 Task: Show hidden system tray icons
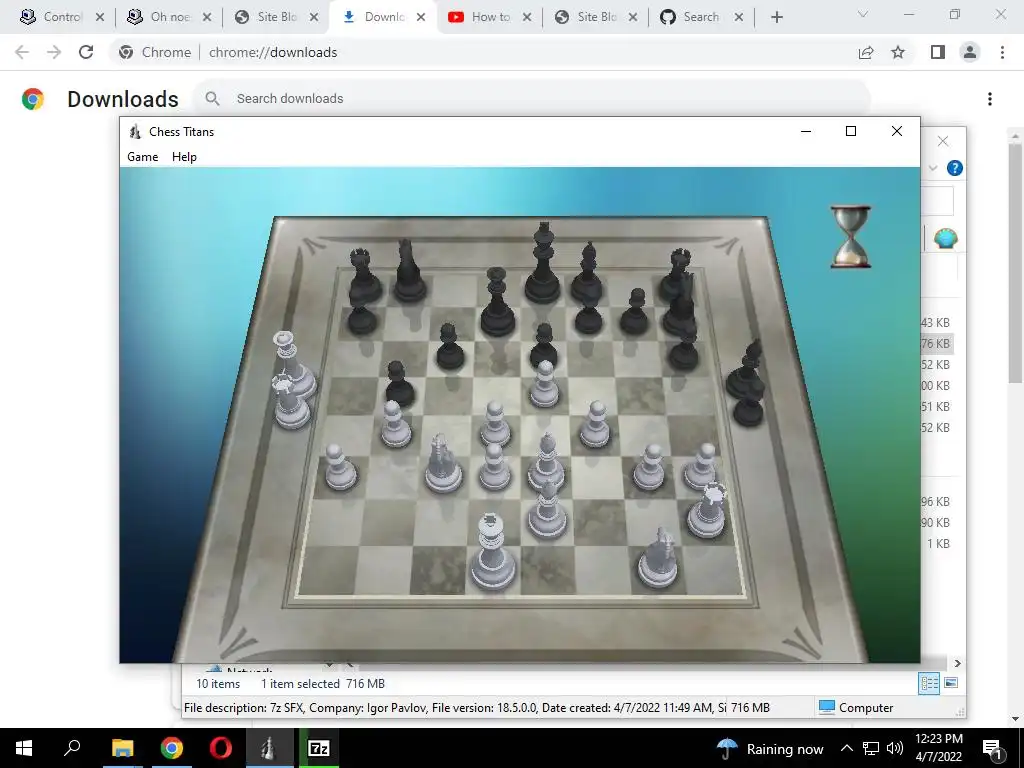846,748
